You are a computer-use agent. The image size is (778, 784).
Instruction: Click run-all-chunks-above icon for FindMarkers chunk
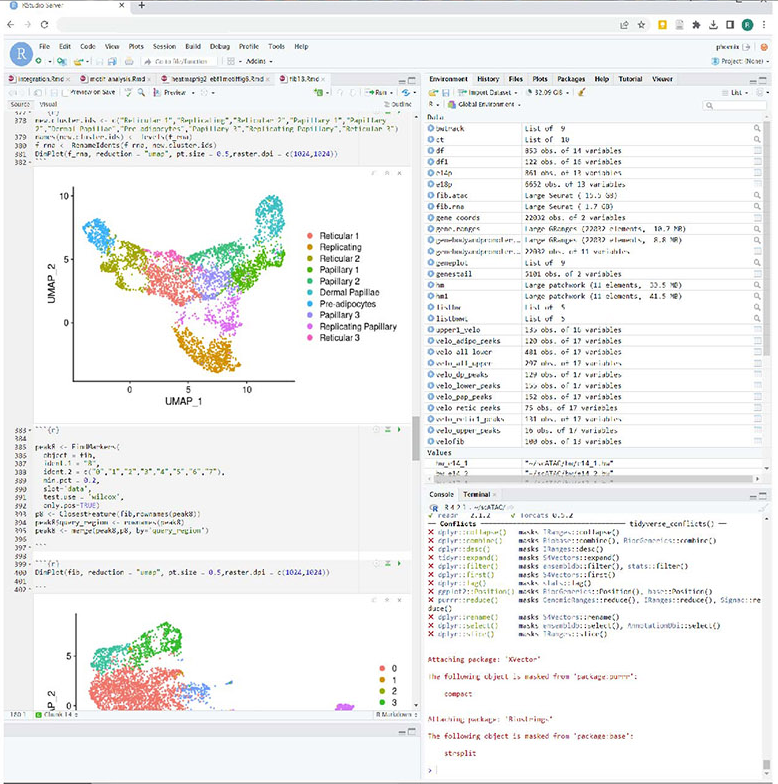pos(388,430)
